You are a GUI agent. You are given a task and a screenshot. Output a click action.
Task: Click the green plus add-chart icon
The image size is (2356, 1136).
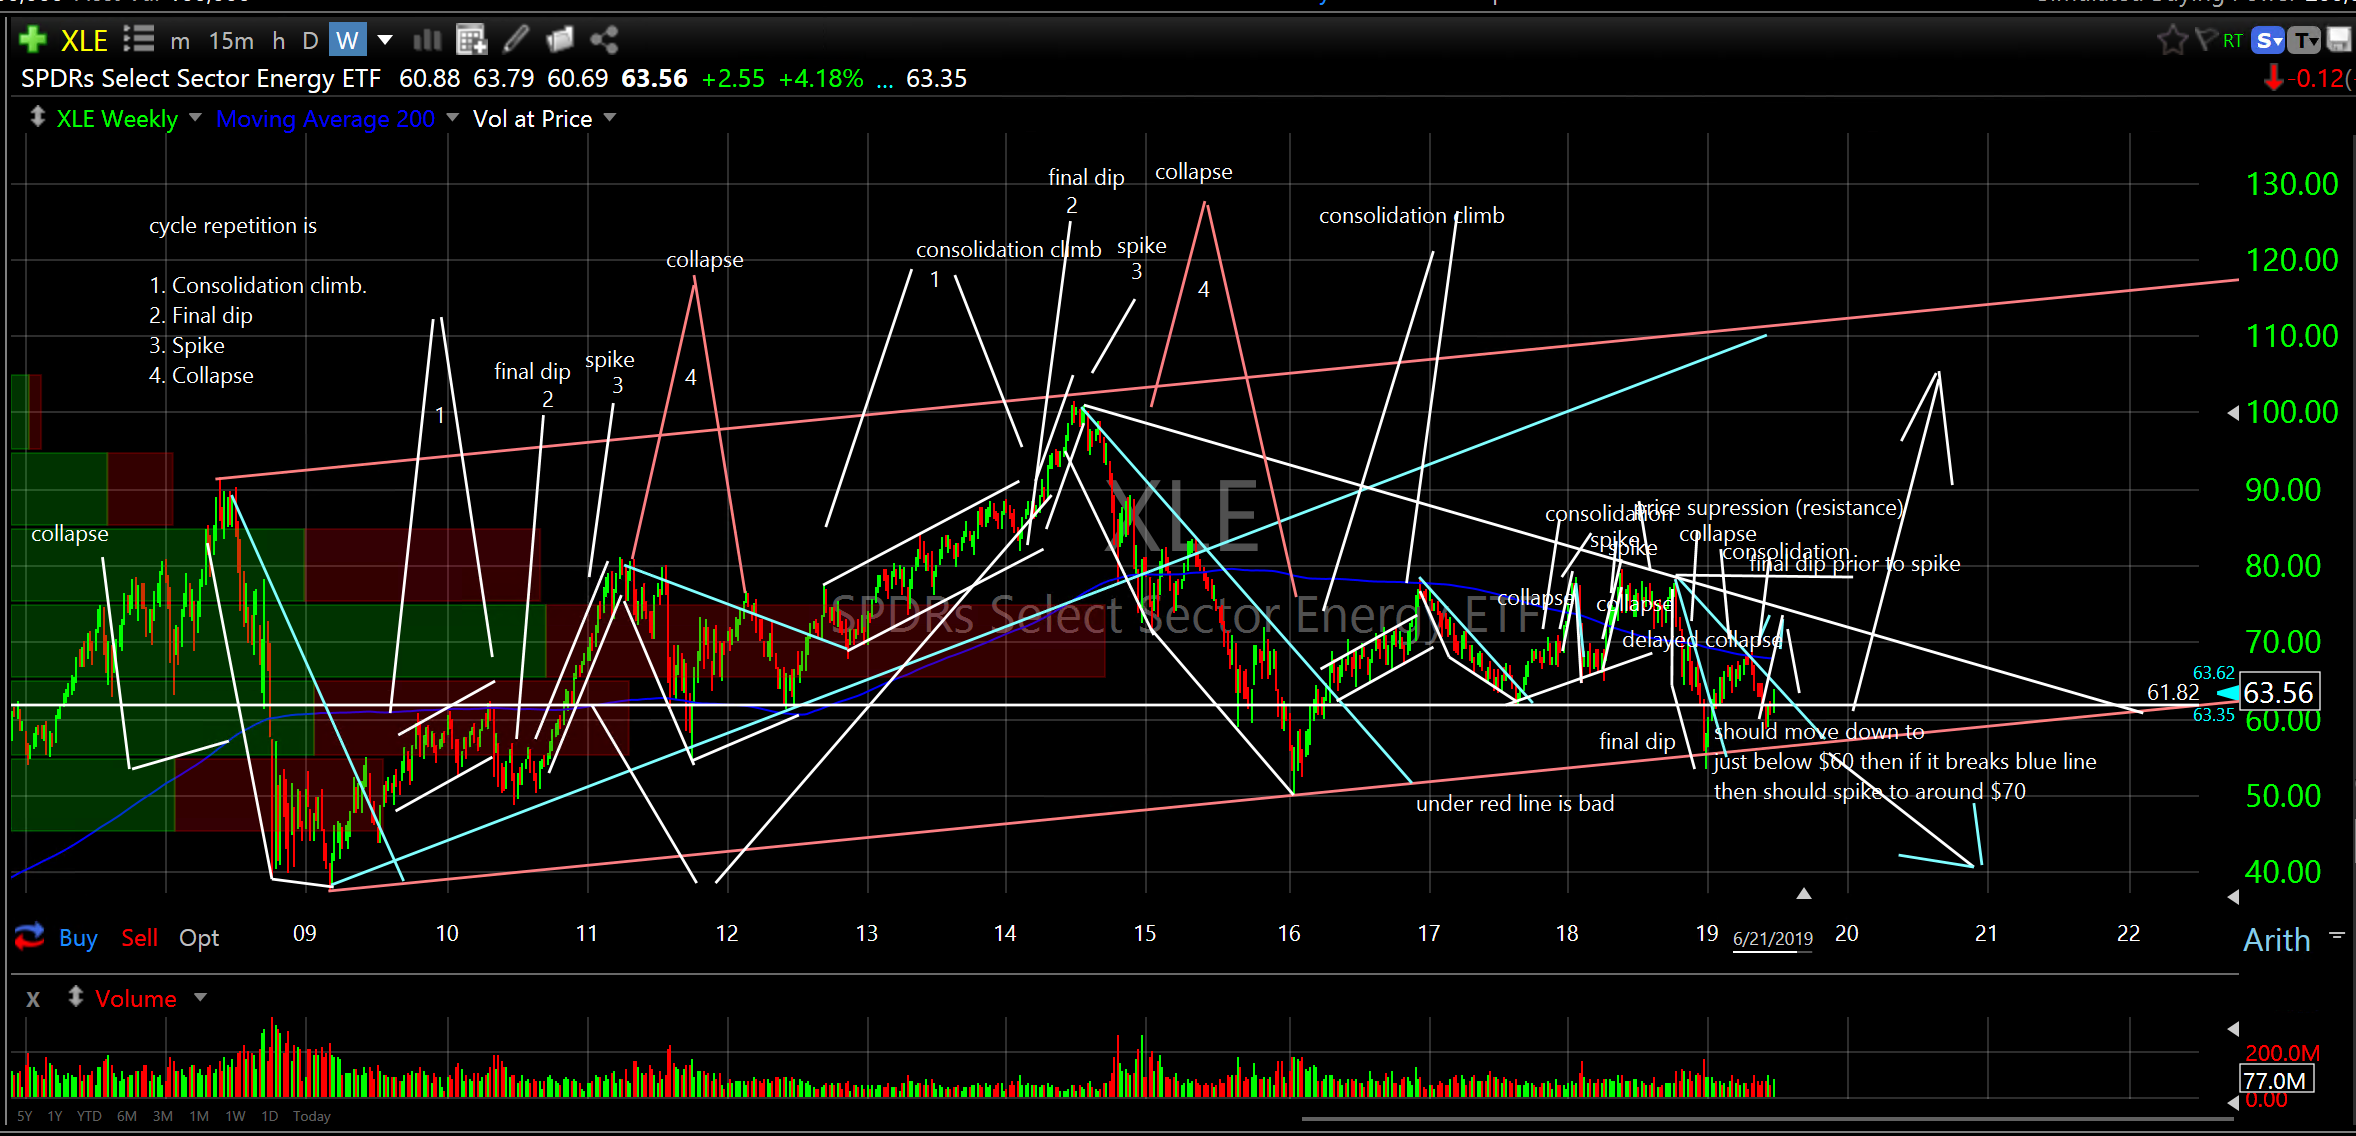click(x=32, y=40)
